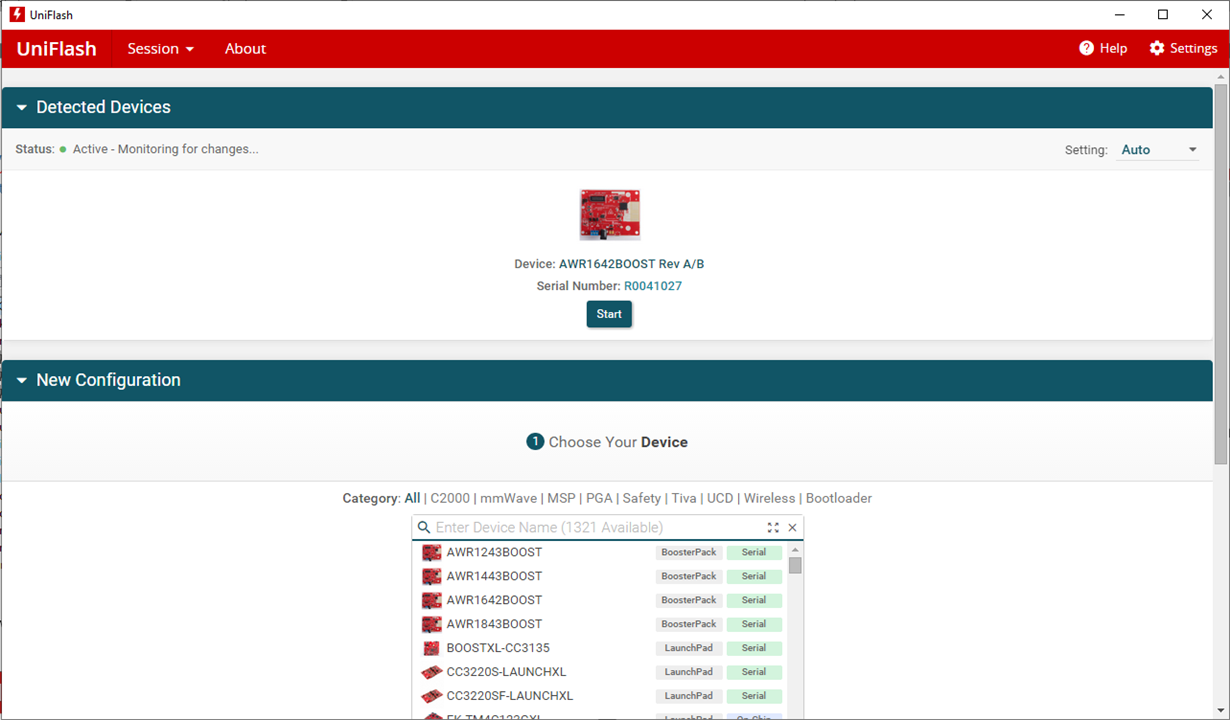Click the device list scrollbar thumb
1230x720 pixels.
click(x=795, y=565)
